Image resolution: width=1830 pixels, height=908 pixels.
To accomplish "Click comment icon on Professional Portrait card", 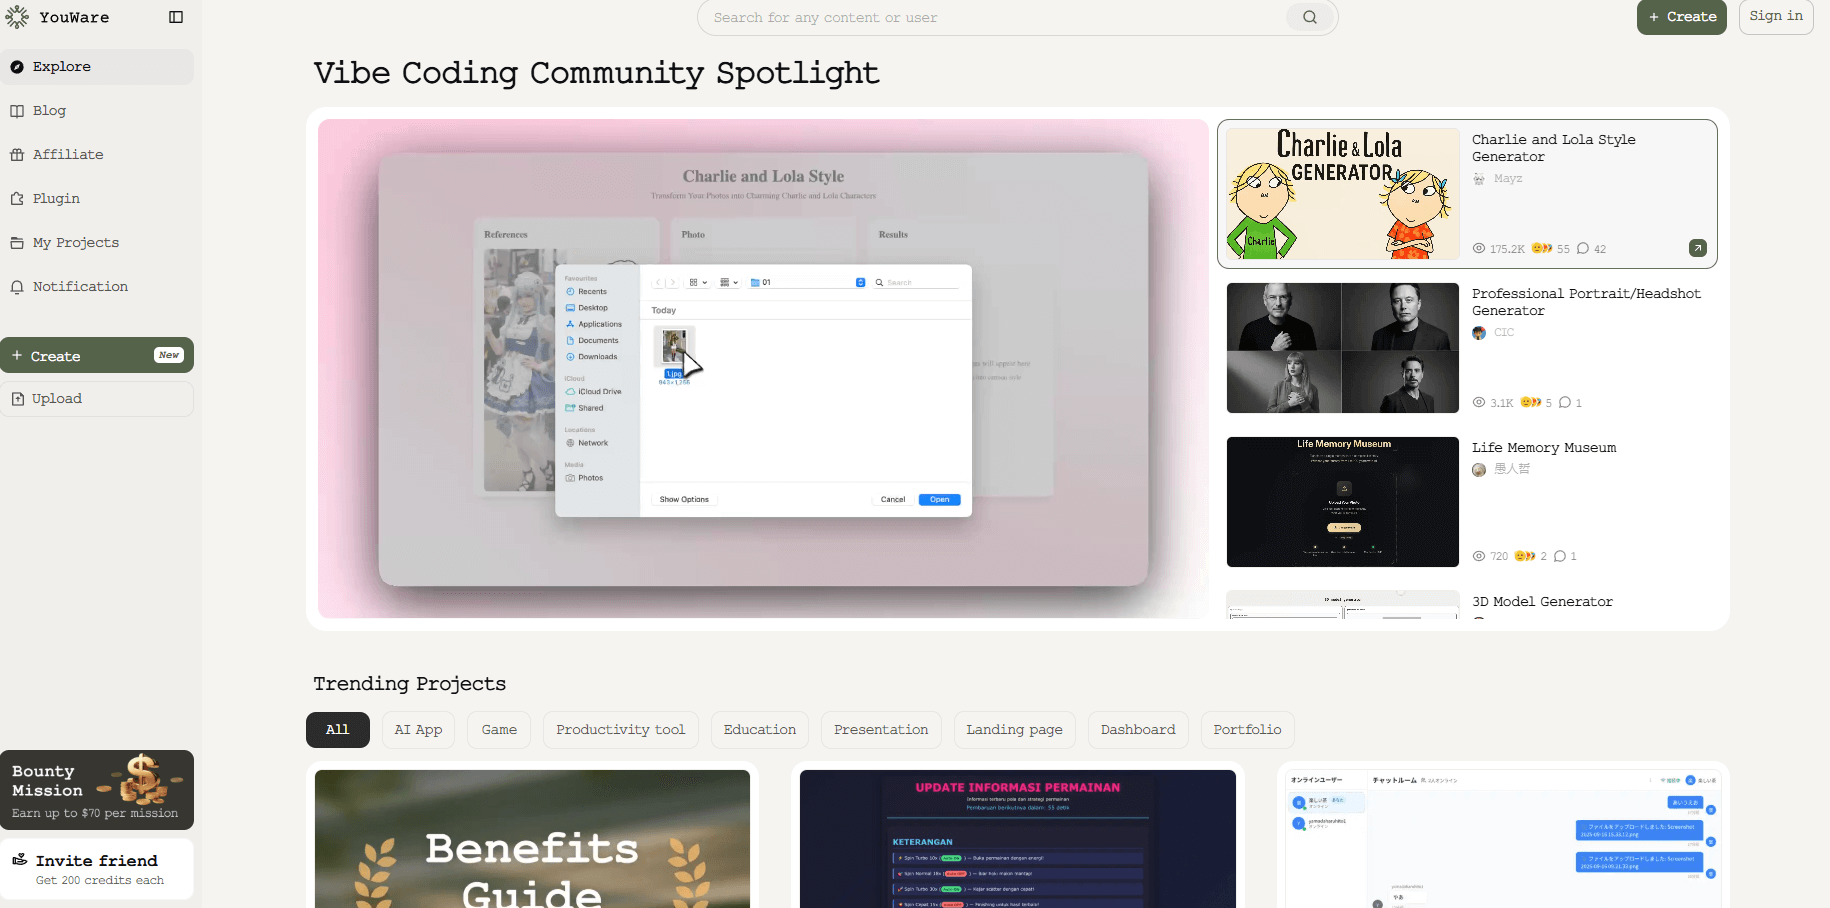I will pyautogui.click(x=1565, y=403).
